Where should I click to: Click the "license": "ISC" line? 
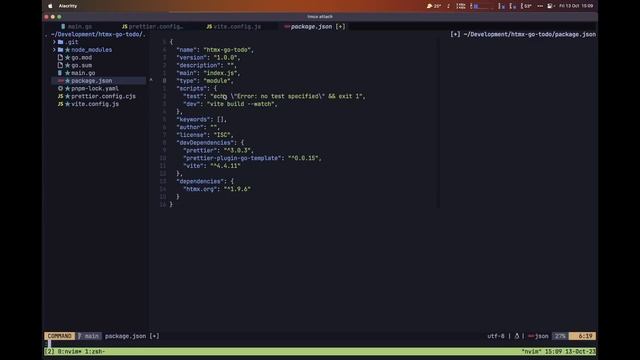tap(205, 135)
